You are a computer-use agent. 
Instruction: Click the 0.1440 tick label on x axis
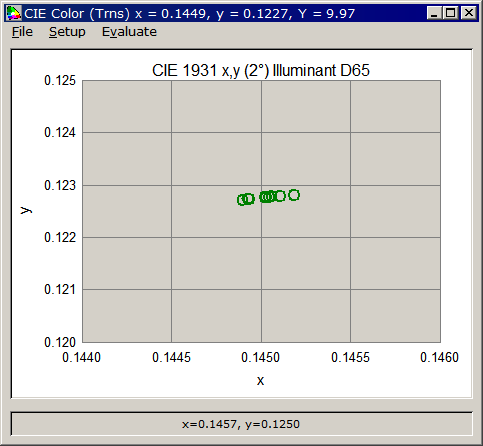pos(81,357)
